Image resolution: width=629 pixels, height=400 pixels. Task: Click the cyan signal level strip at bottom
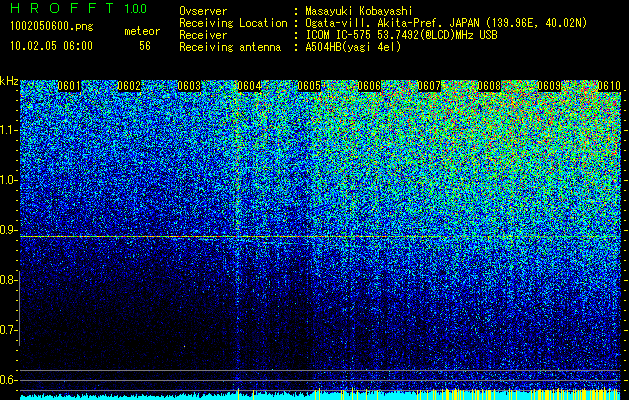pos(320,396)
